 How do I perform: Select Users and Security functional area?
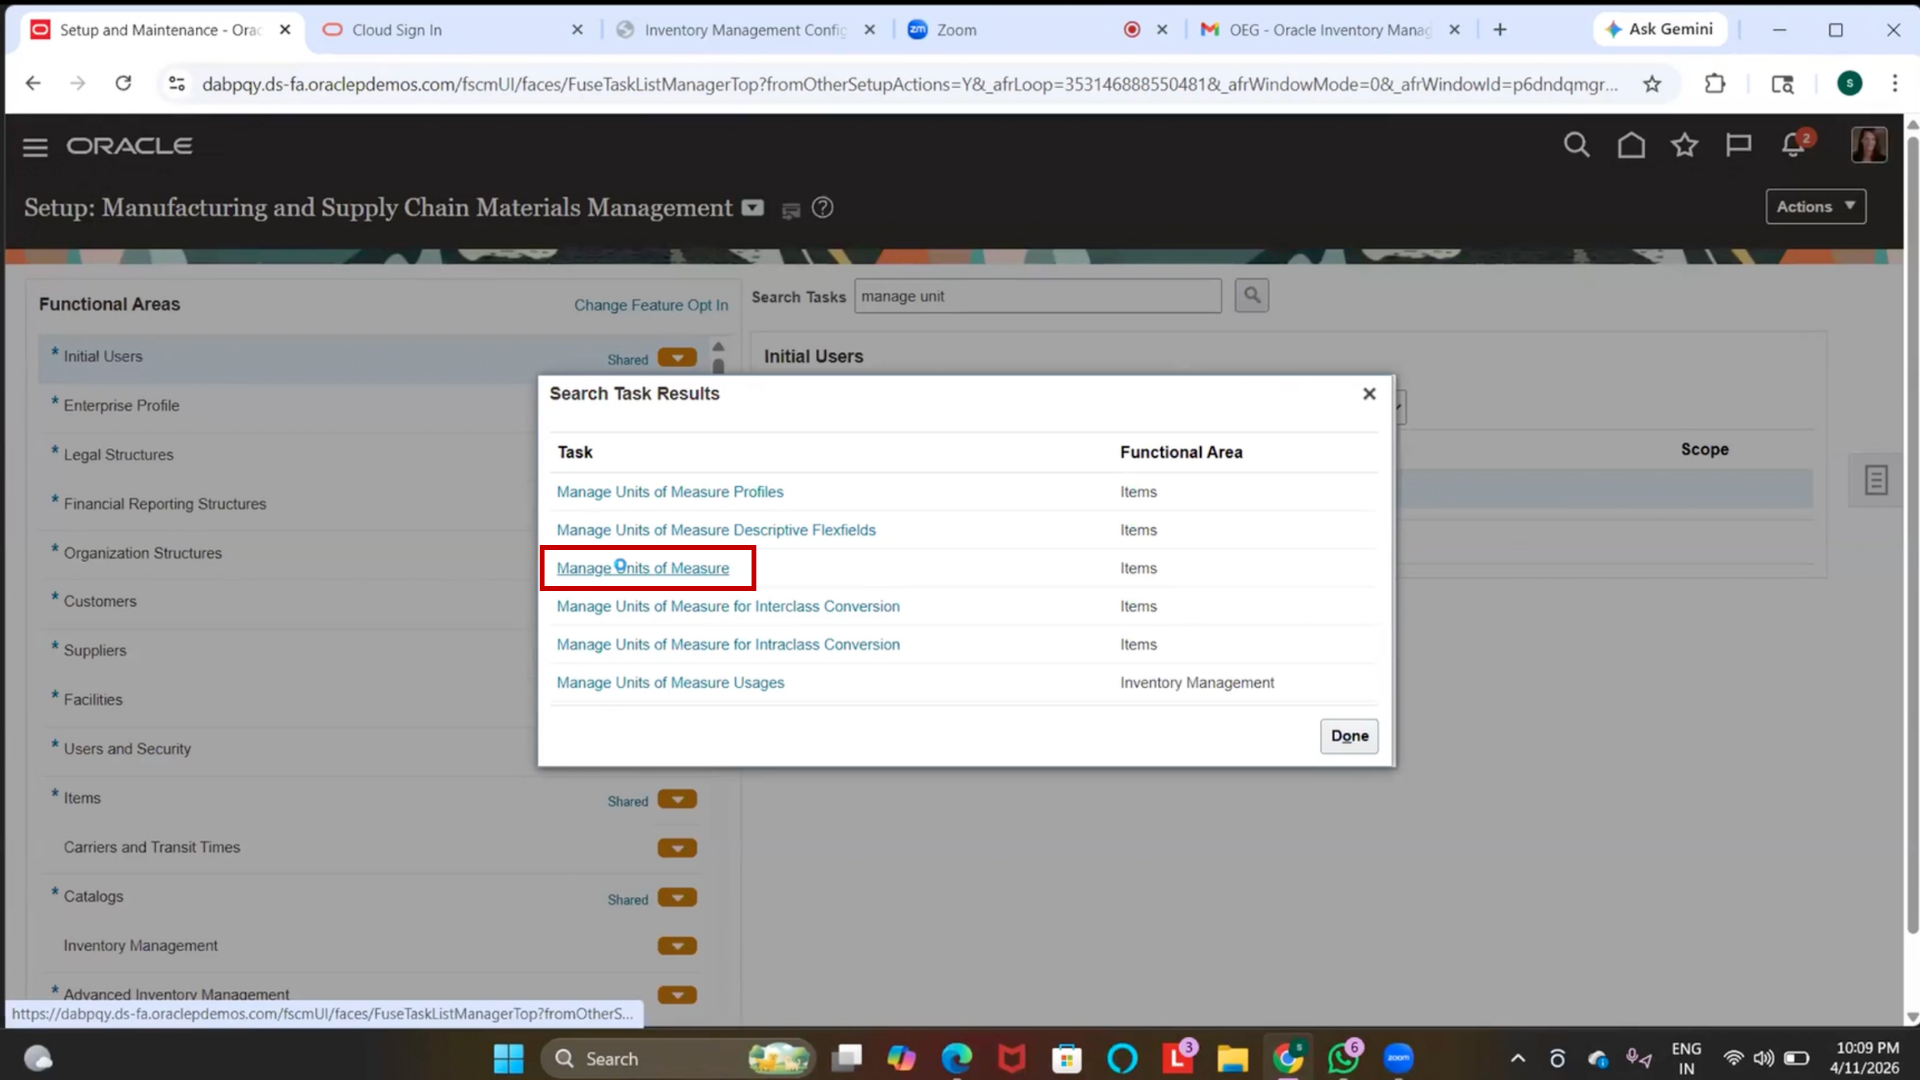coord(126,749)
